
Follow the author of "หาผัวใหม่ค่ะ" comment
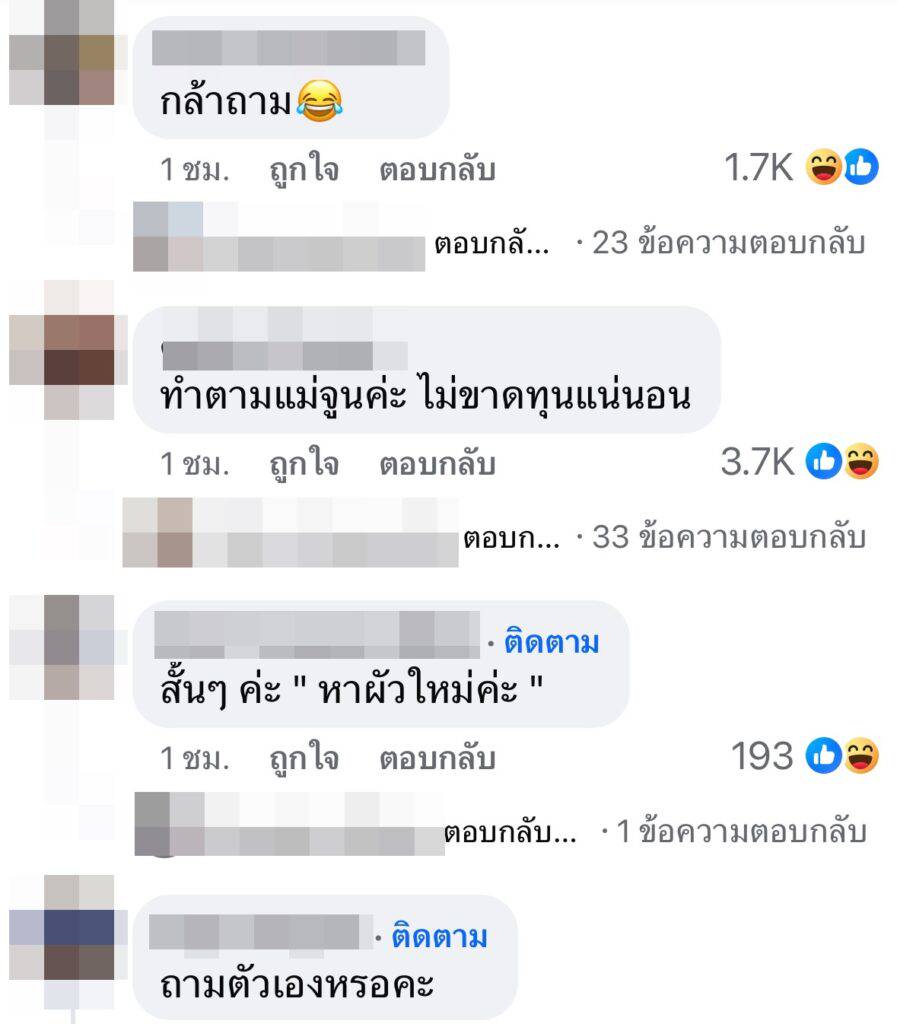click(552, 643)
